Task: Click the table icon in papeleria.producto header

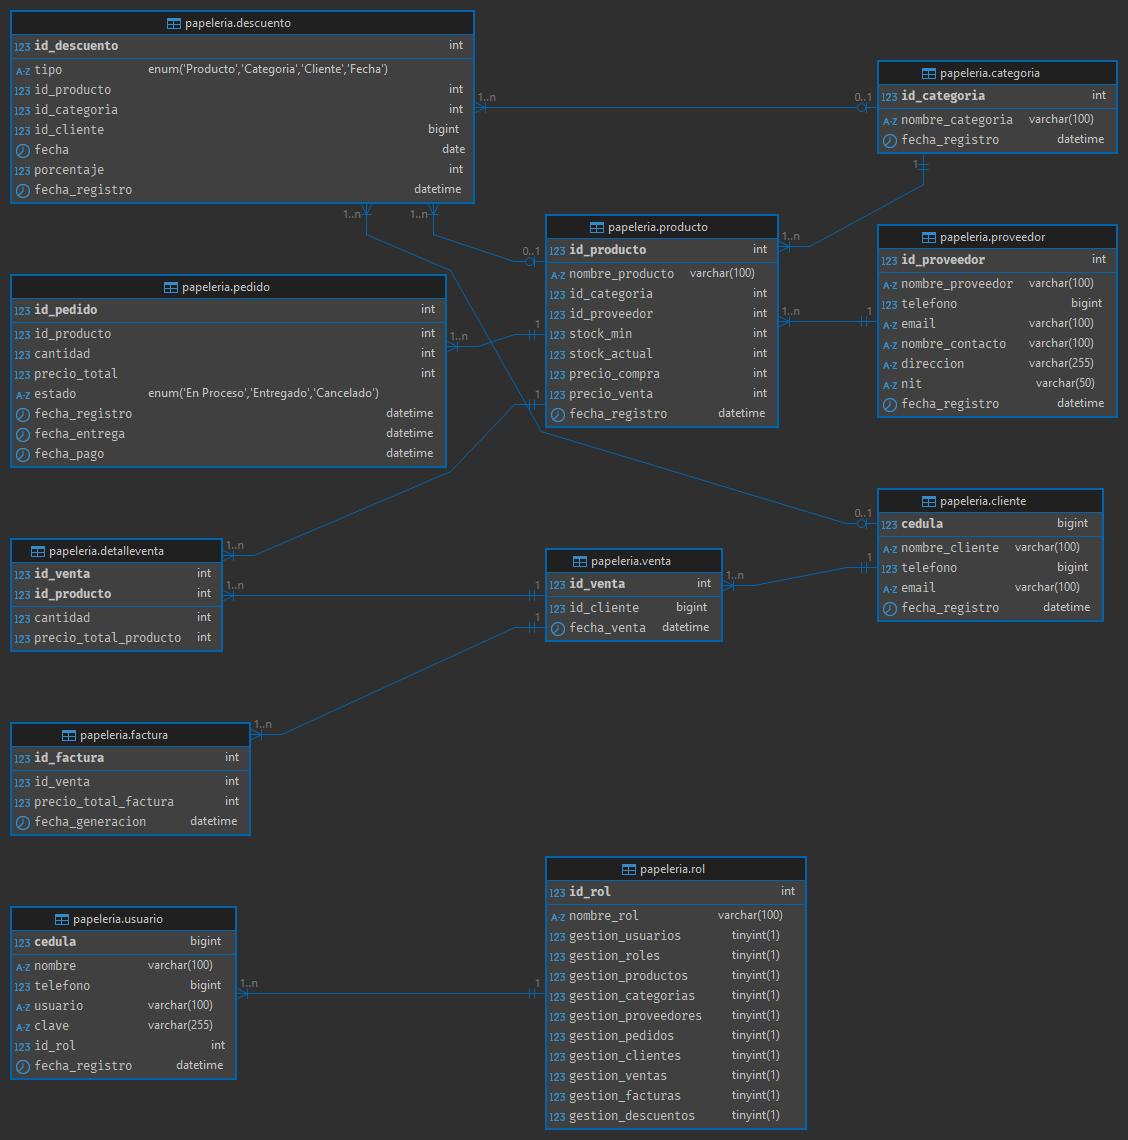Action: tap(597, 228)
